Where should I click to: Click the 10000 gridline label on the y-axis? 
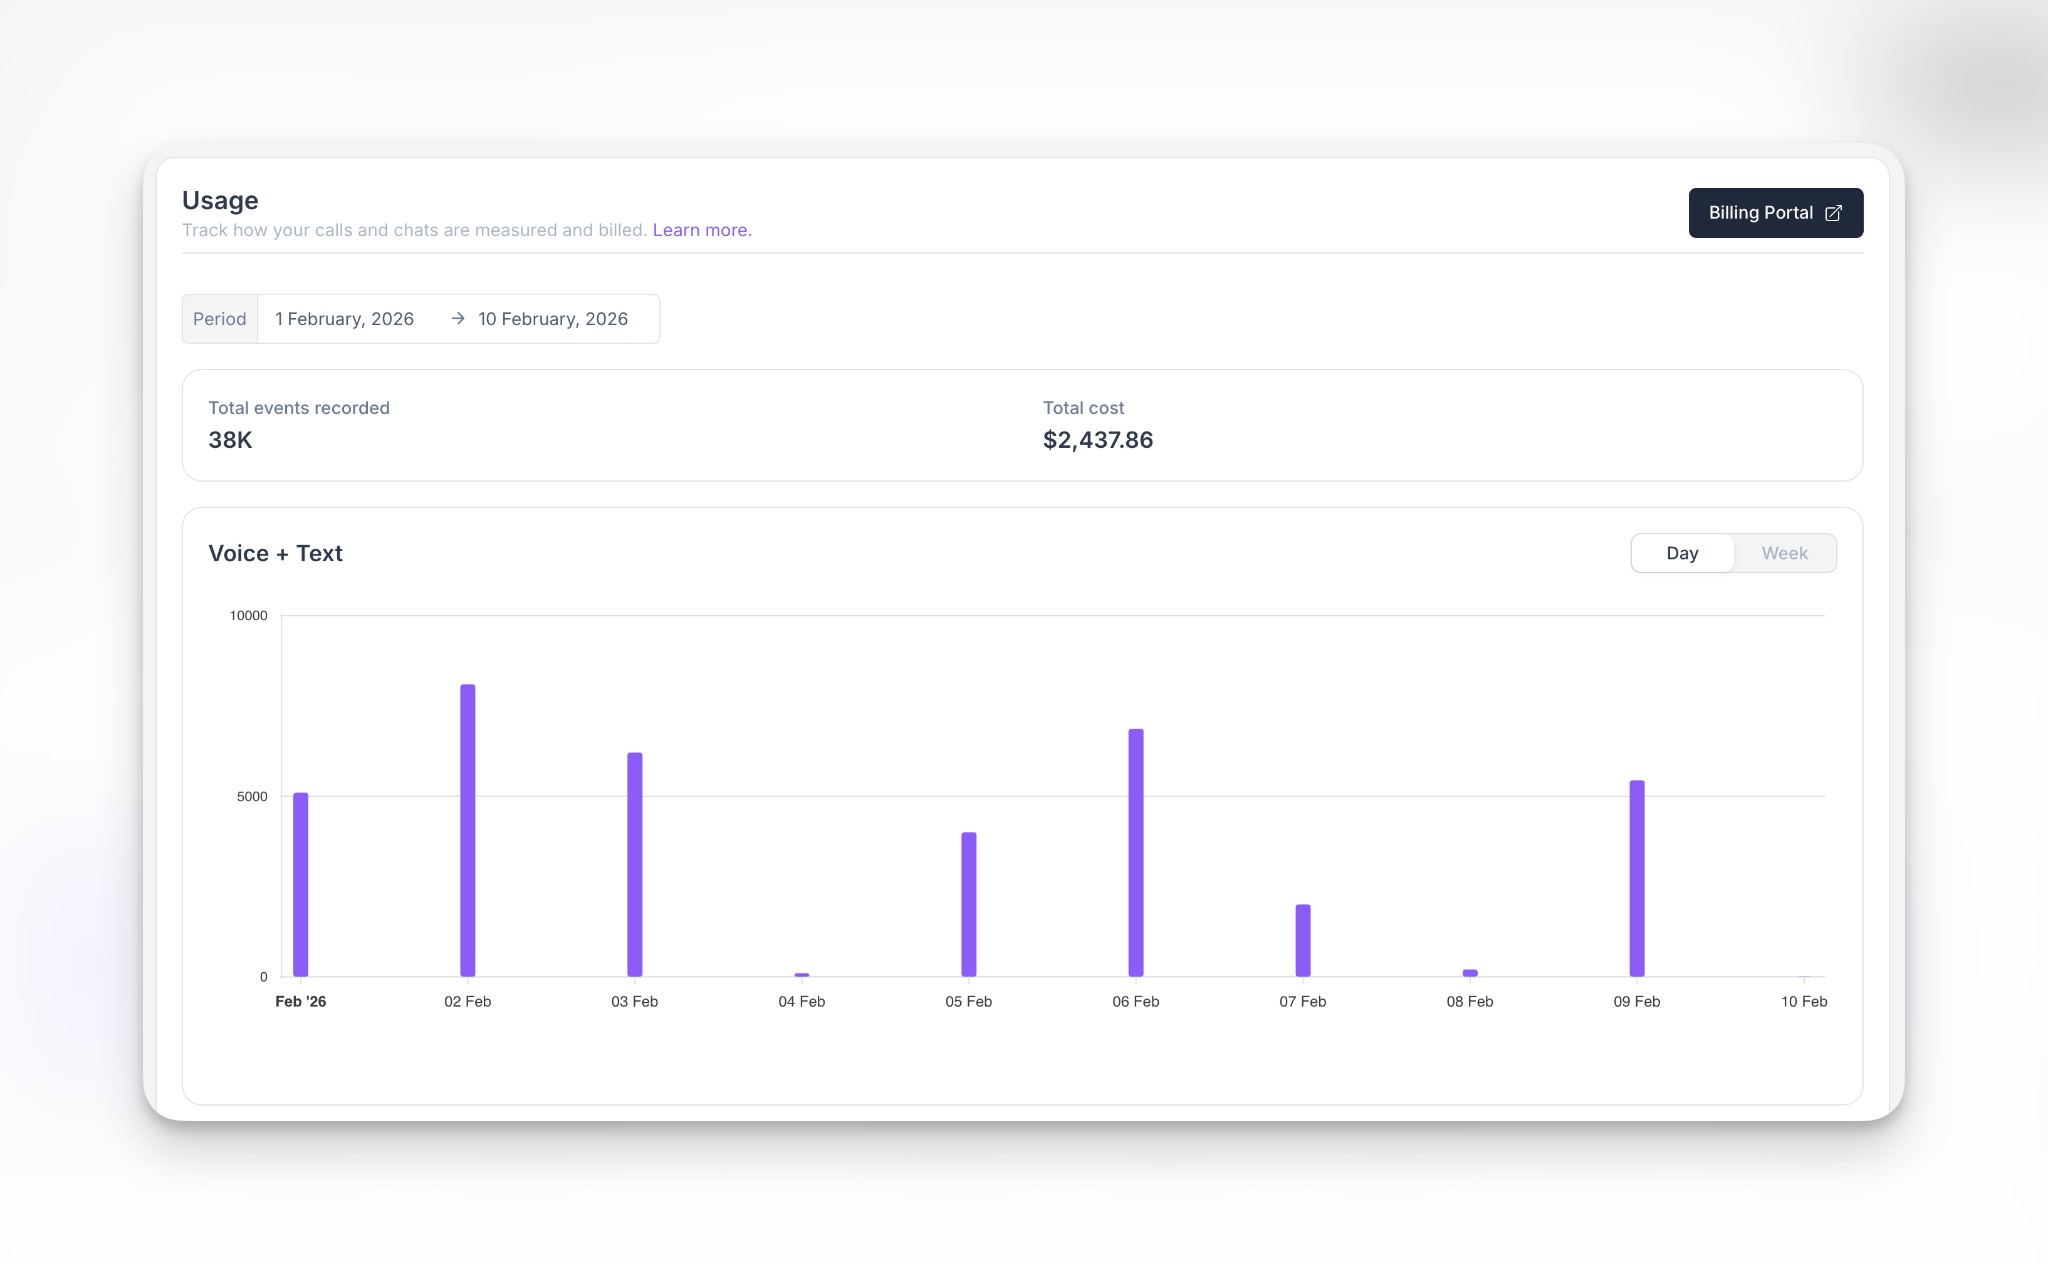[249, 615]
